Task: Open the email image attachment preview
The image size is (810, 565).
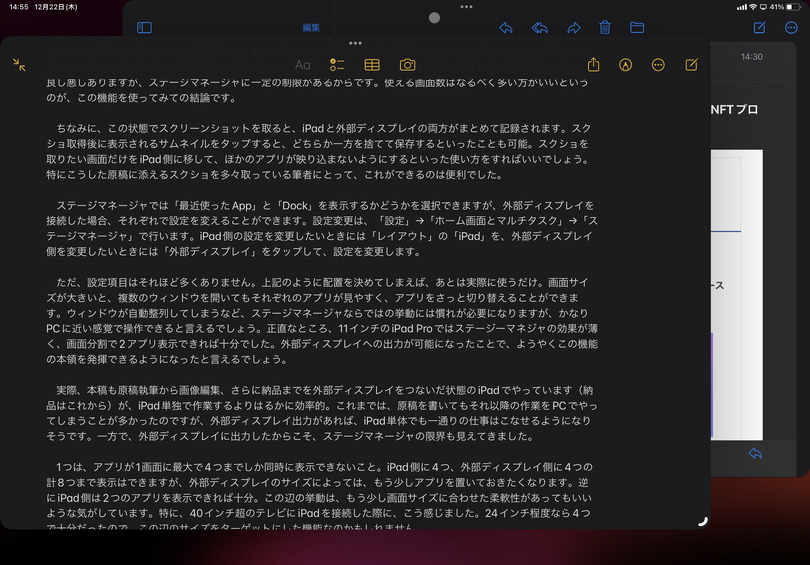Action: pyautogui.click(x=737, y=294)
